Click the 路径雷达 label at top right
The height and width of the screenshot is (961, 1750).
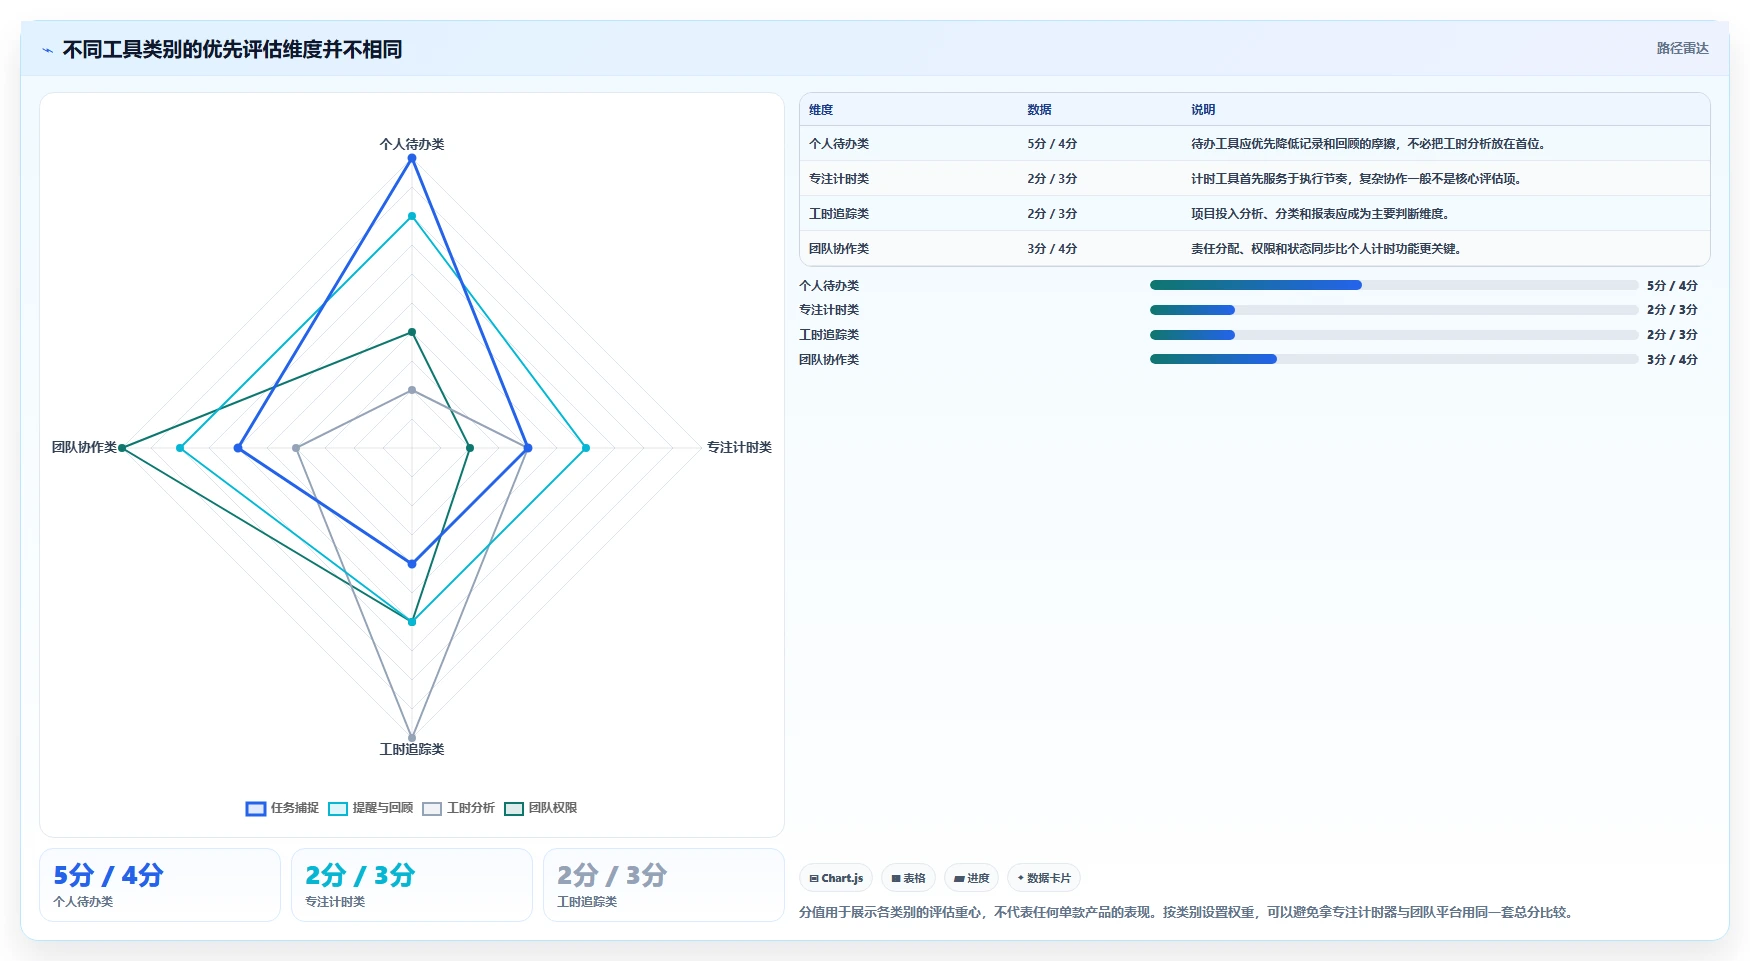click(x=1682, y=48)
